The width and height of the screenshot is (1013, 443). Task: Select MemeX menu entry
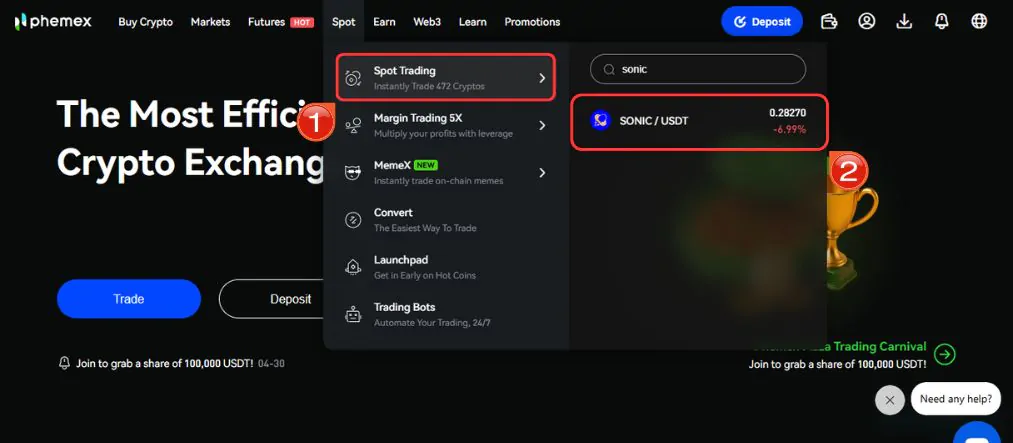[446, 172]
